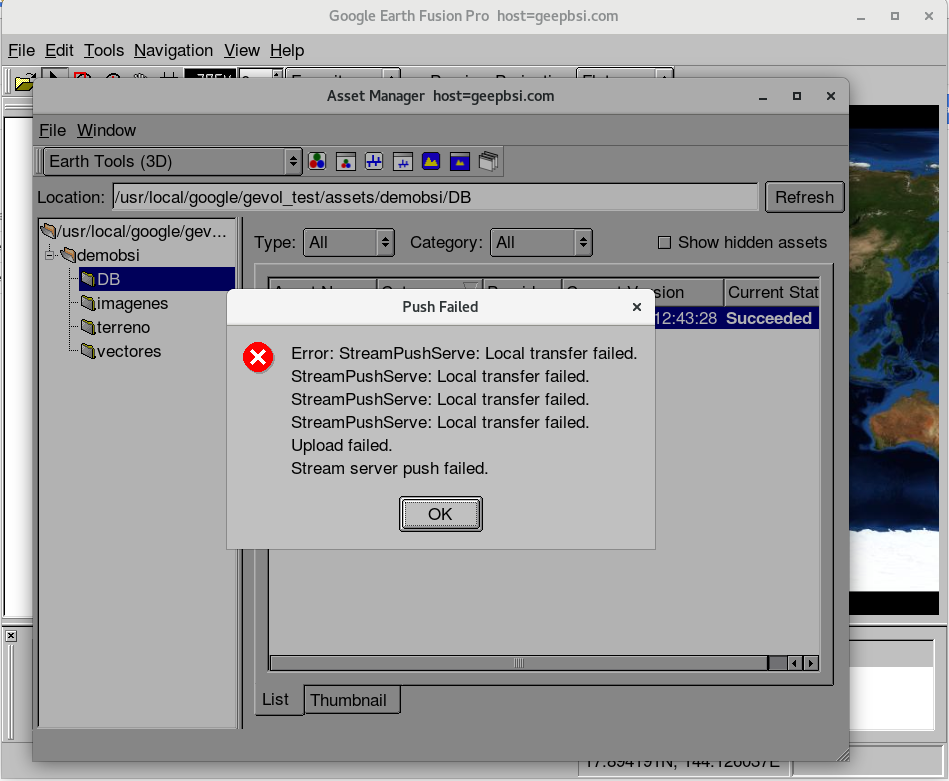Screen dimensions: 949x781
Task: Open Fusion Pro Help menu
Action: point(287,50)
